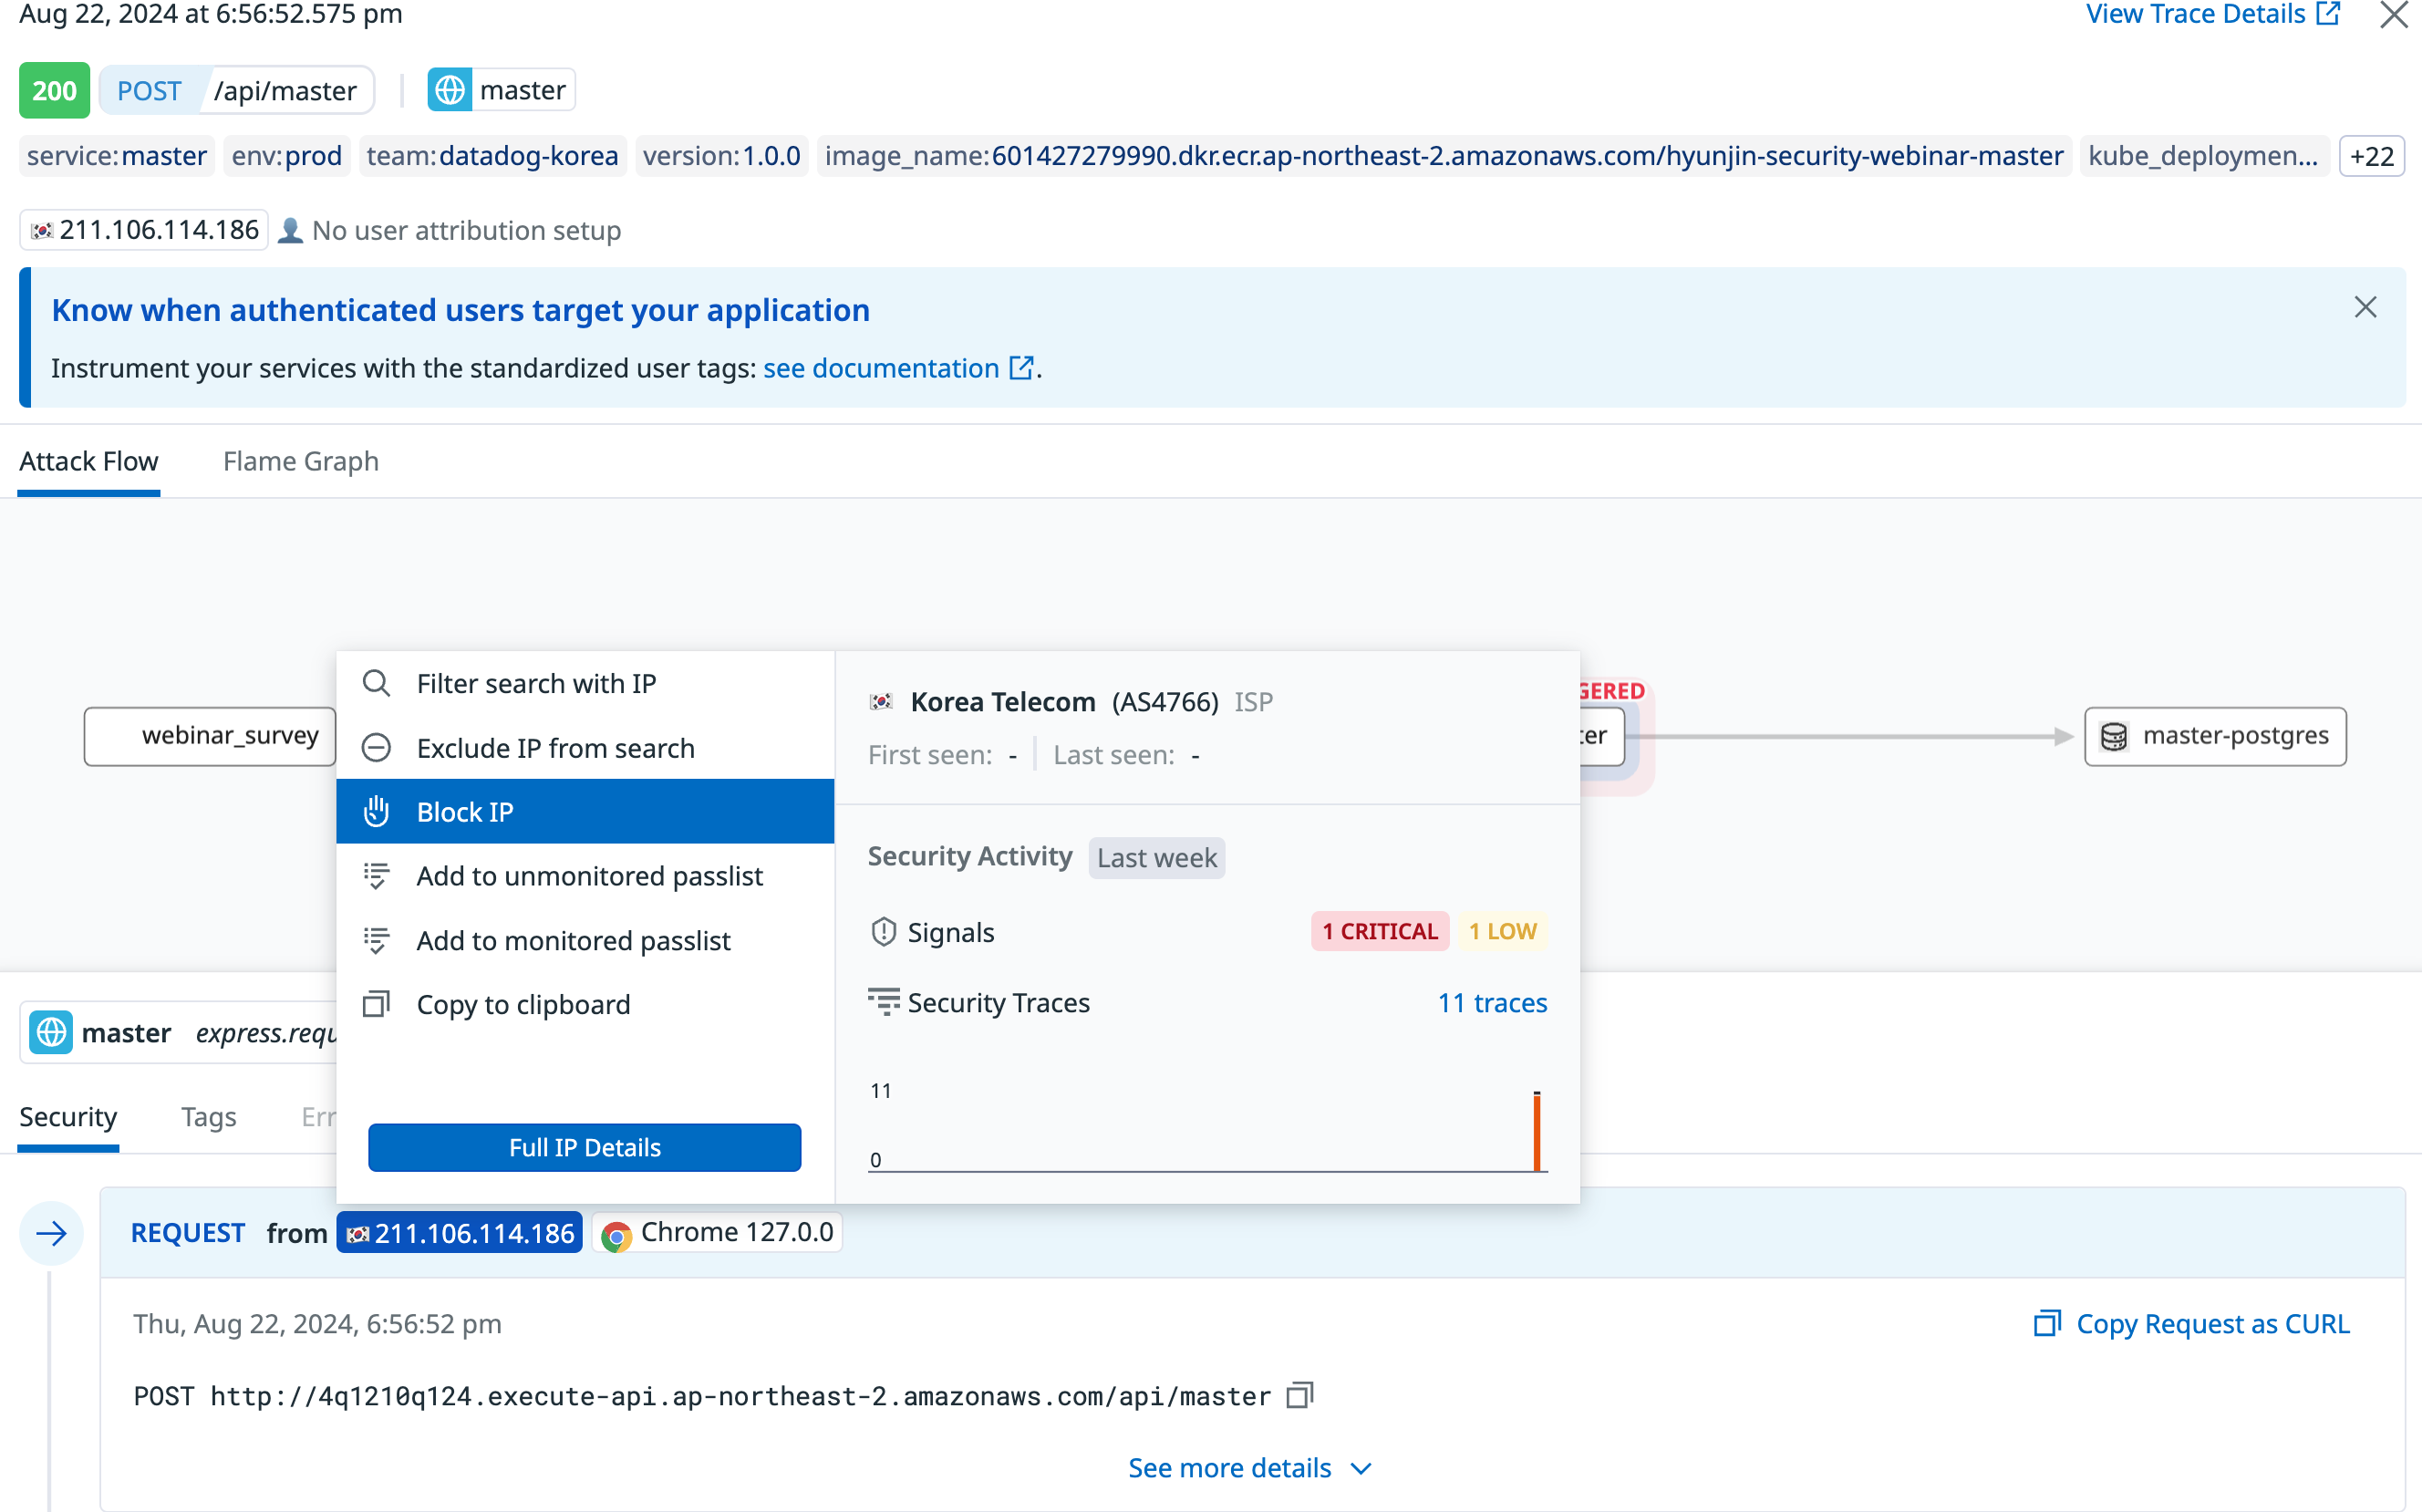This screenshot has height=1512, width=2422.
Task: Click the 1 CRITICAL signals badge
Action: point(1379,931)
